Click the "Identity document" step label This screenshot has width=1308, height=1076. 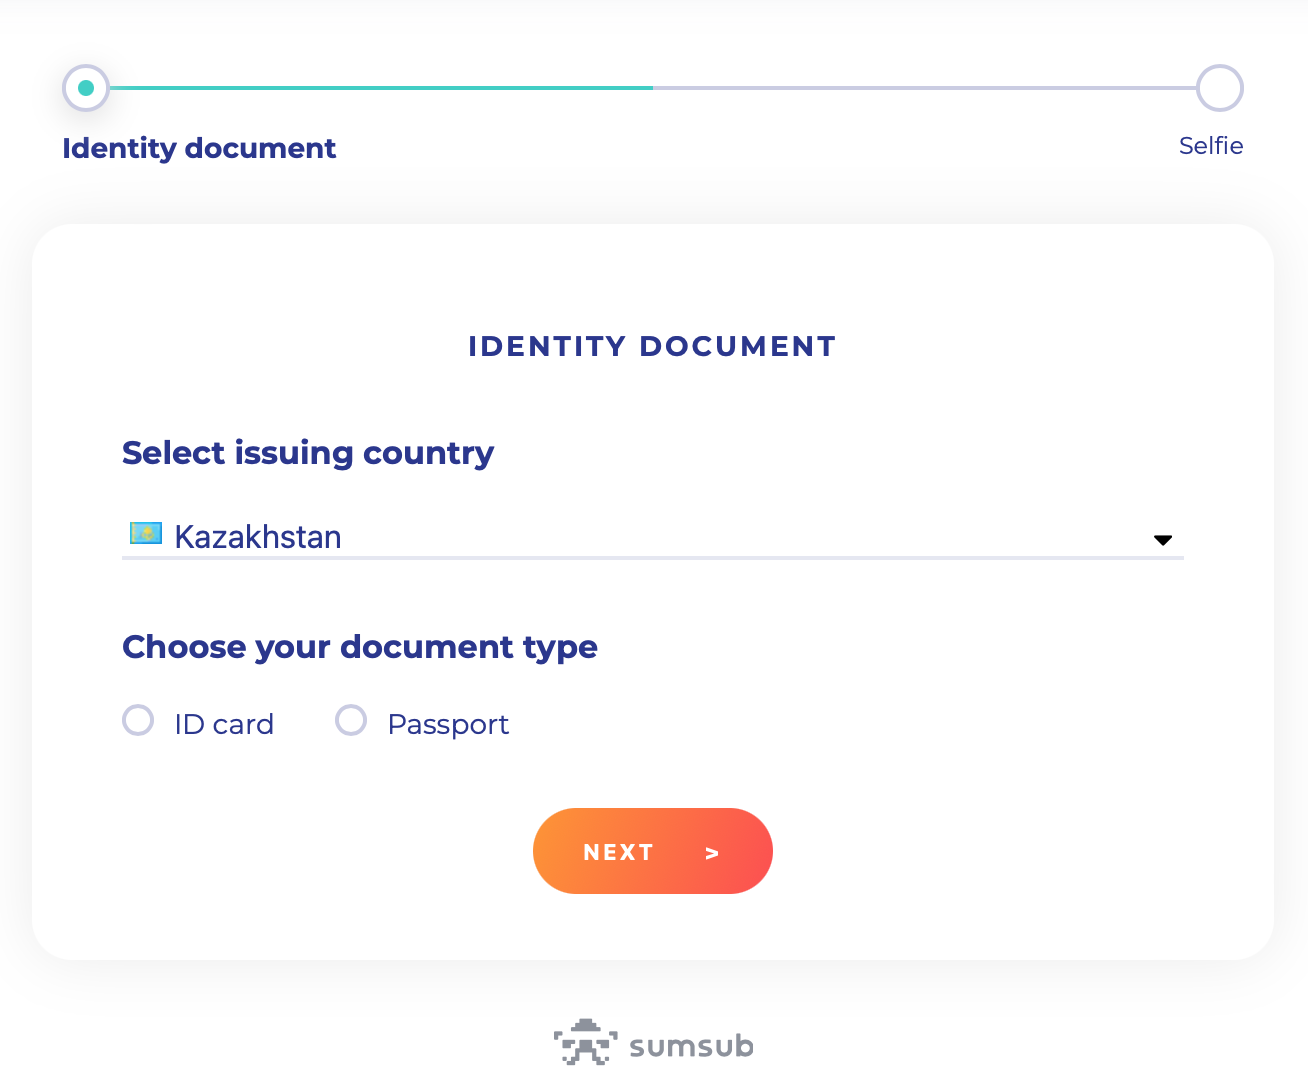[199, 148]
